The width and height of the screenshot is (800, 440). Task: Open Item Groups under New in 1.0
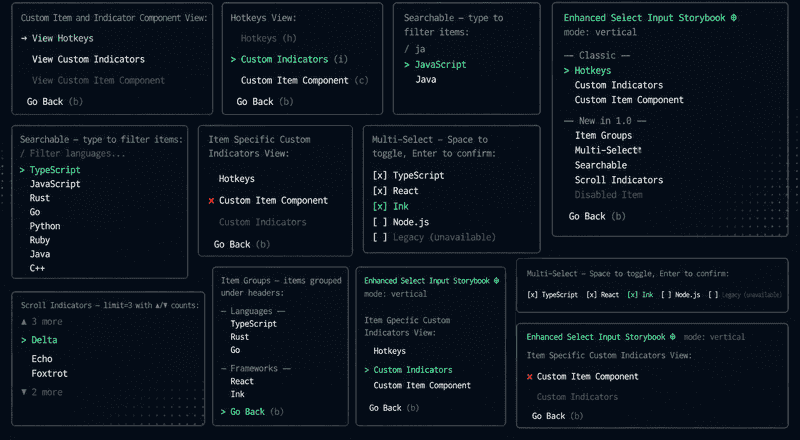[603, 136]
